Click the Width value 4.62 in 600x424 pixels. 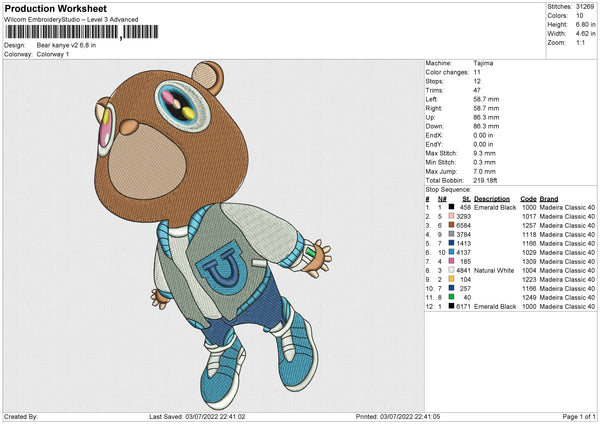point(585,34)
